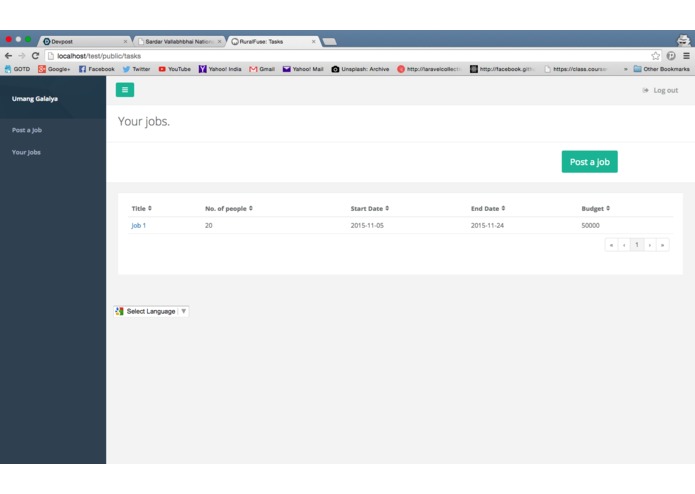This screenshot has width=695, height=494.
Task: Go to the last page of results
Action: (x=663, y=245)
